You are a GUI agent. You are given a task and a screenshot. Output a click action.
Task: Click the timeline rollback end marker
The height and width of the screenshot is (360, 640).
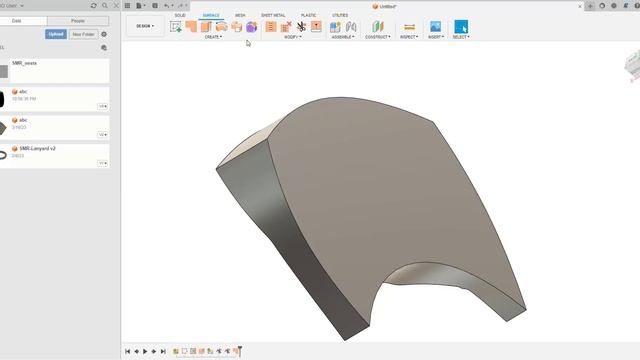coord(240,351)
